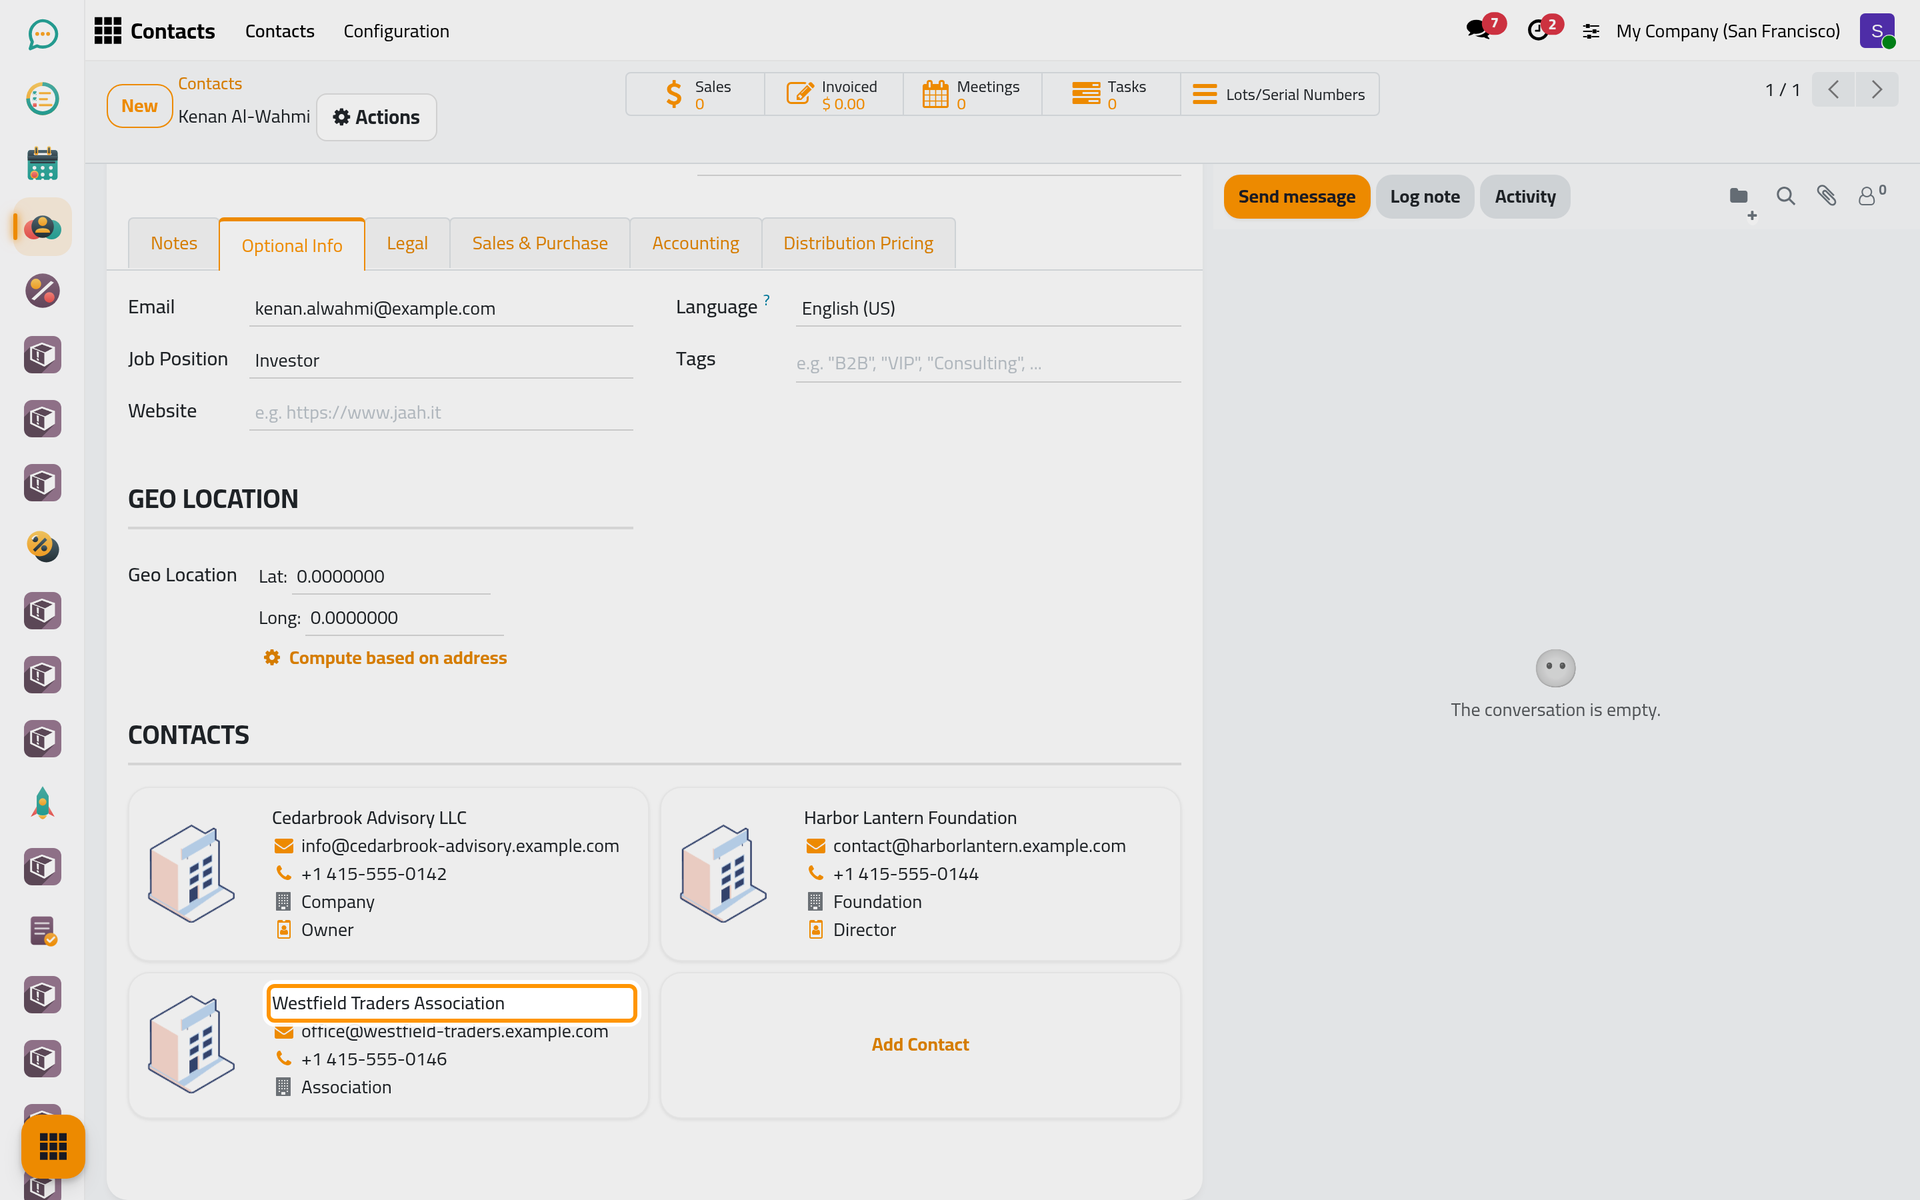Open the Calendar app in sidebar
Screen dimensions: 1920x1200
(42, 163)
